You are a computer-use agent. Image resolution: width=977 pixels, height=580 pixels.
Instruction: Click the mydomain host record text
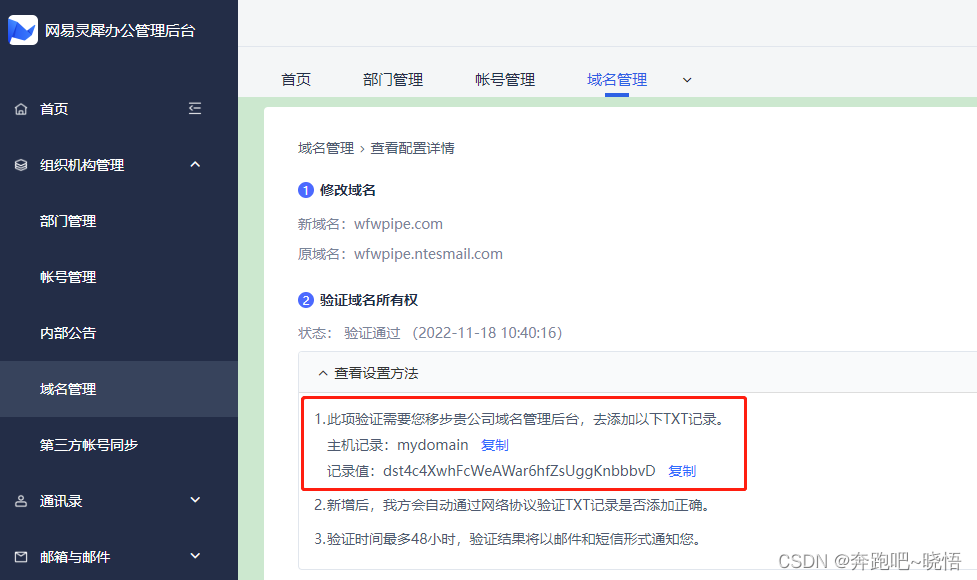point(432,445)
